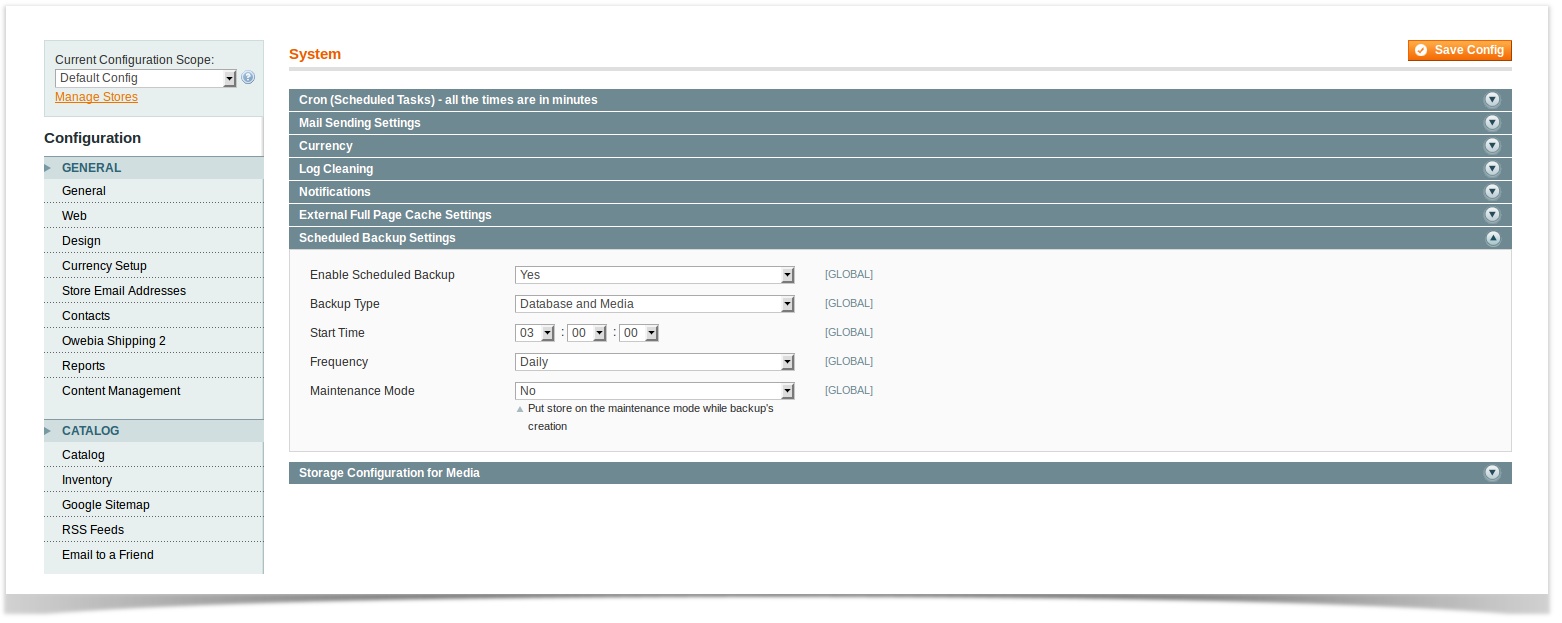Click the Save Config button
The width and height of the screenshot is (1562, 623).
(1459, 50)
